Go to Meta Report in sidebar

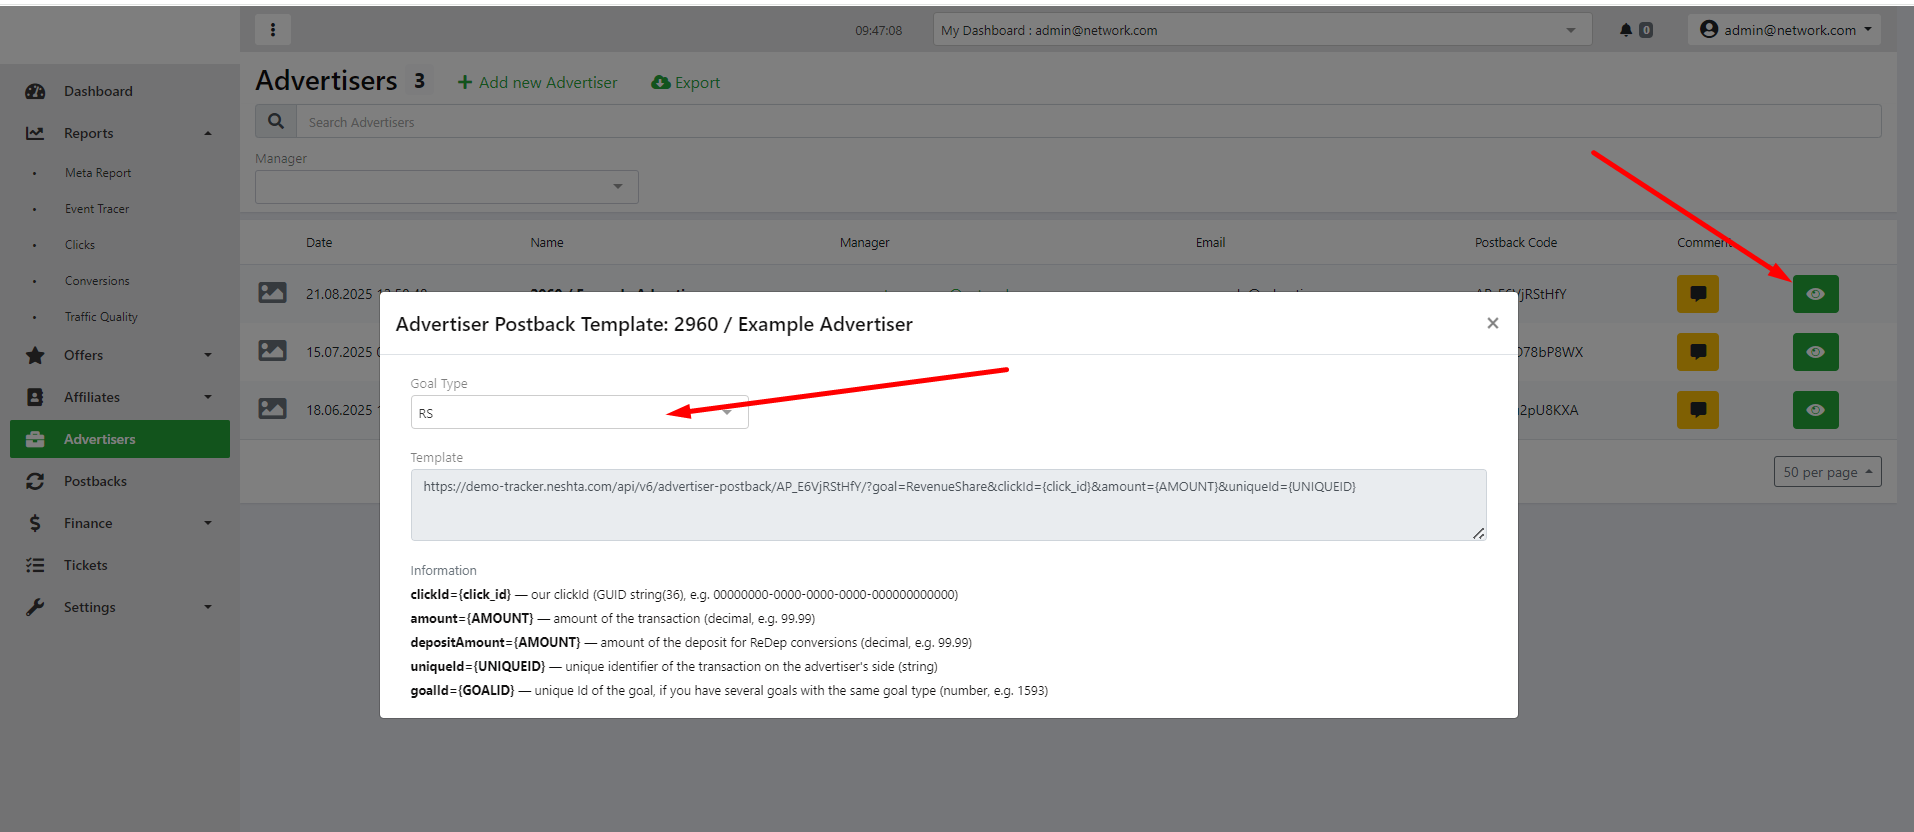(98, 173)
